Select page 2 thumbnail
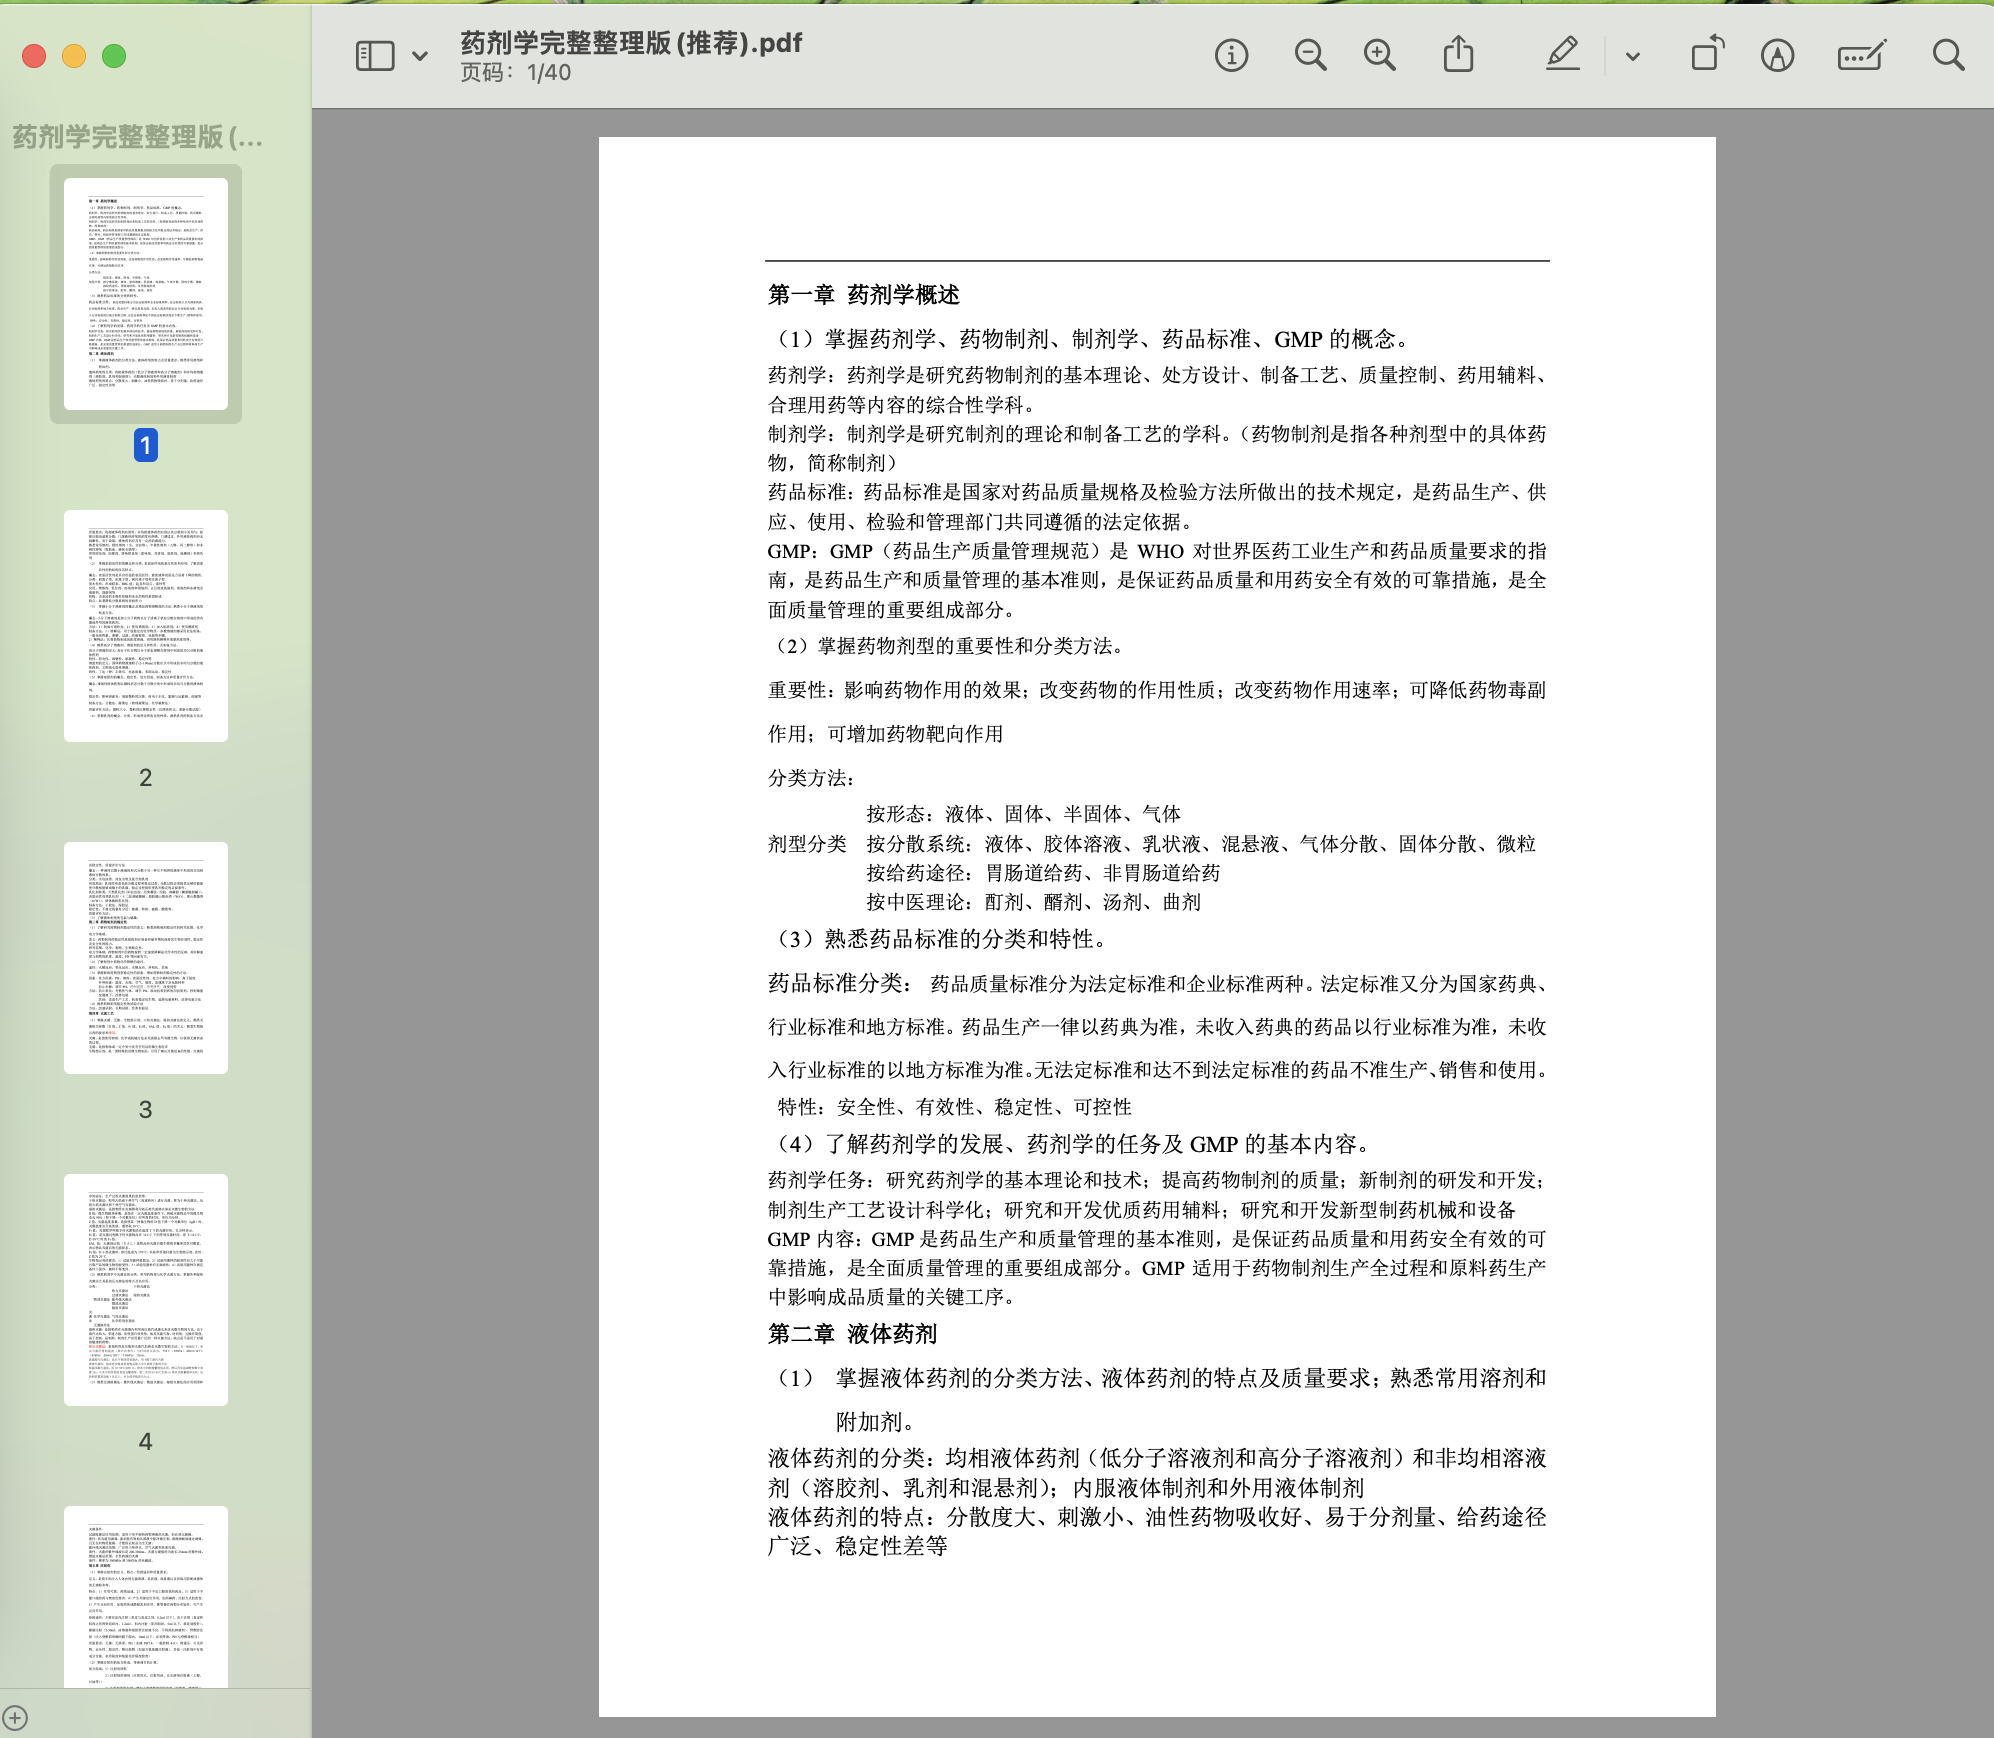Image resolution: width=1994 pixels, height=1738 pixels. (x=146, y=626)
